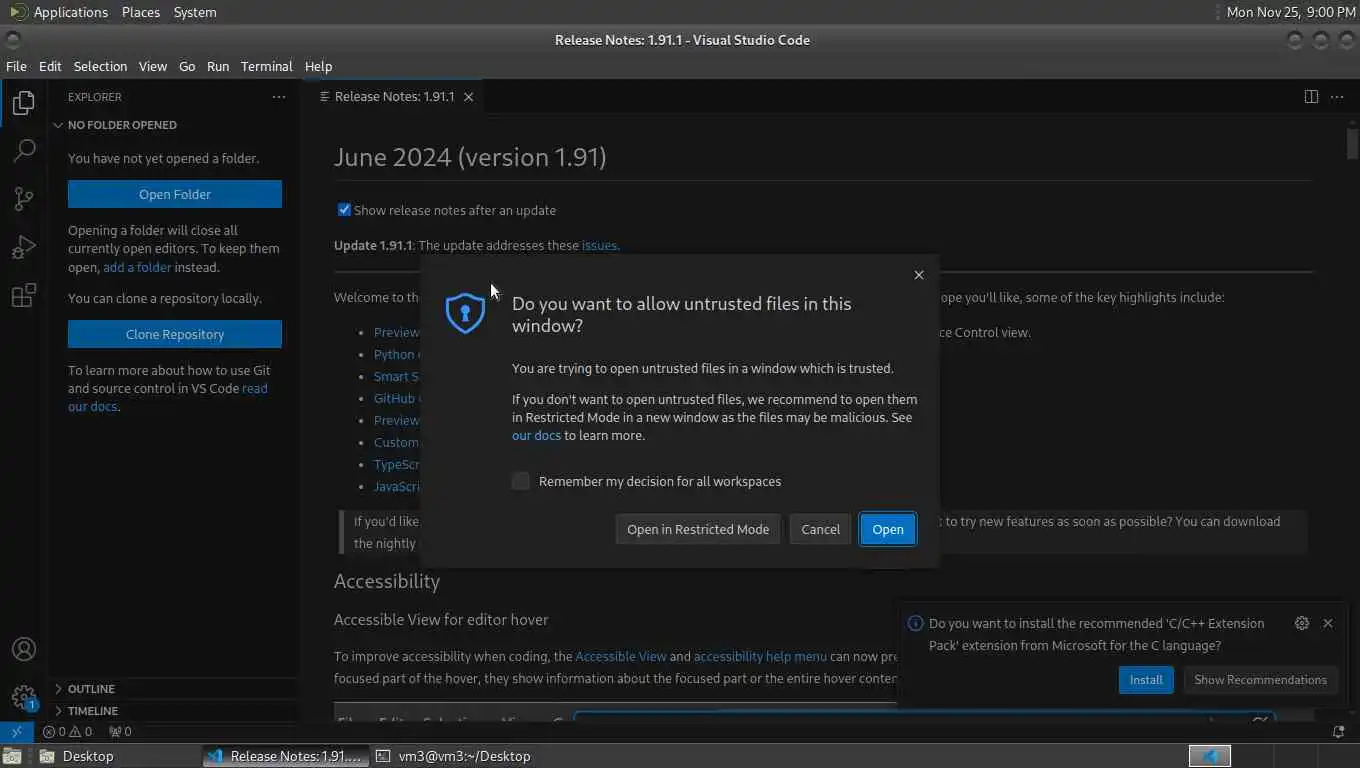Select the Release Notes: 1.91.1 tab

pyautogui.click(x=394, y=97)
